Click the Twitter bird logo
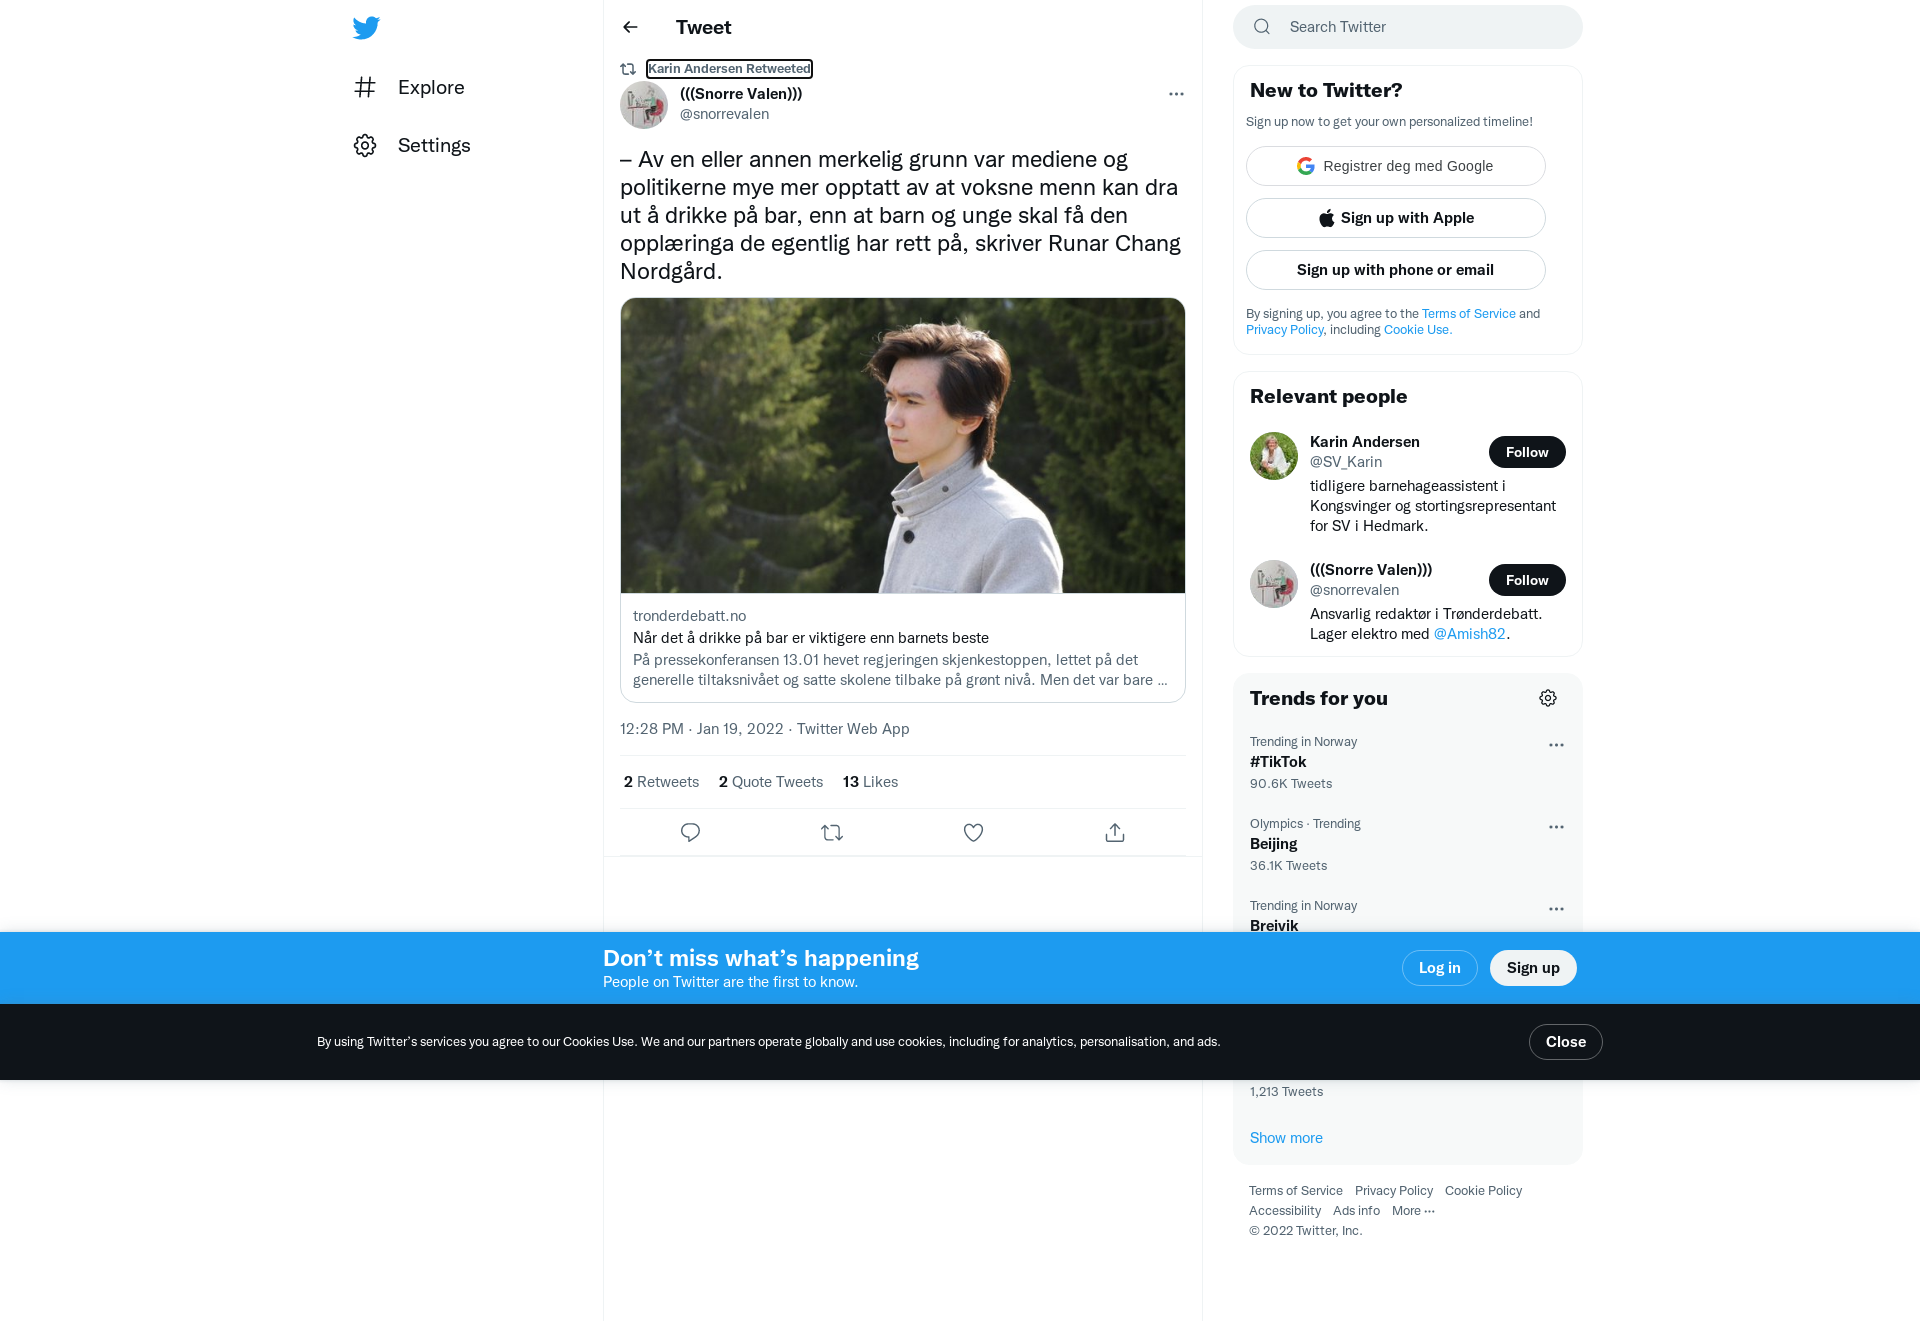Screen dimensions: 1920x1321 pyautogui.click(x=366, y=28)
